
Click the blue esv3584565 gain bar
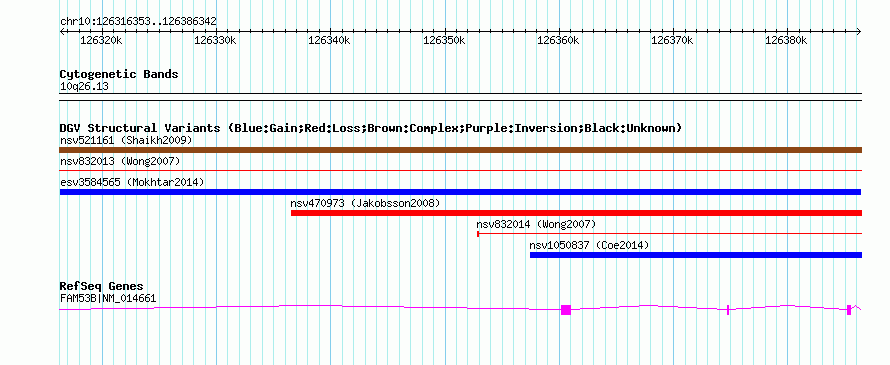click(460, 192)
